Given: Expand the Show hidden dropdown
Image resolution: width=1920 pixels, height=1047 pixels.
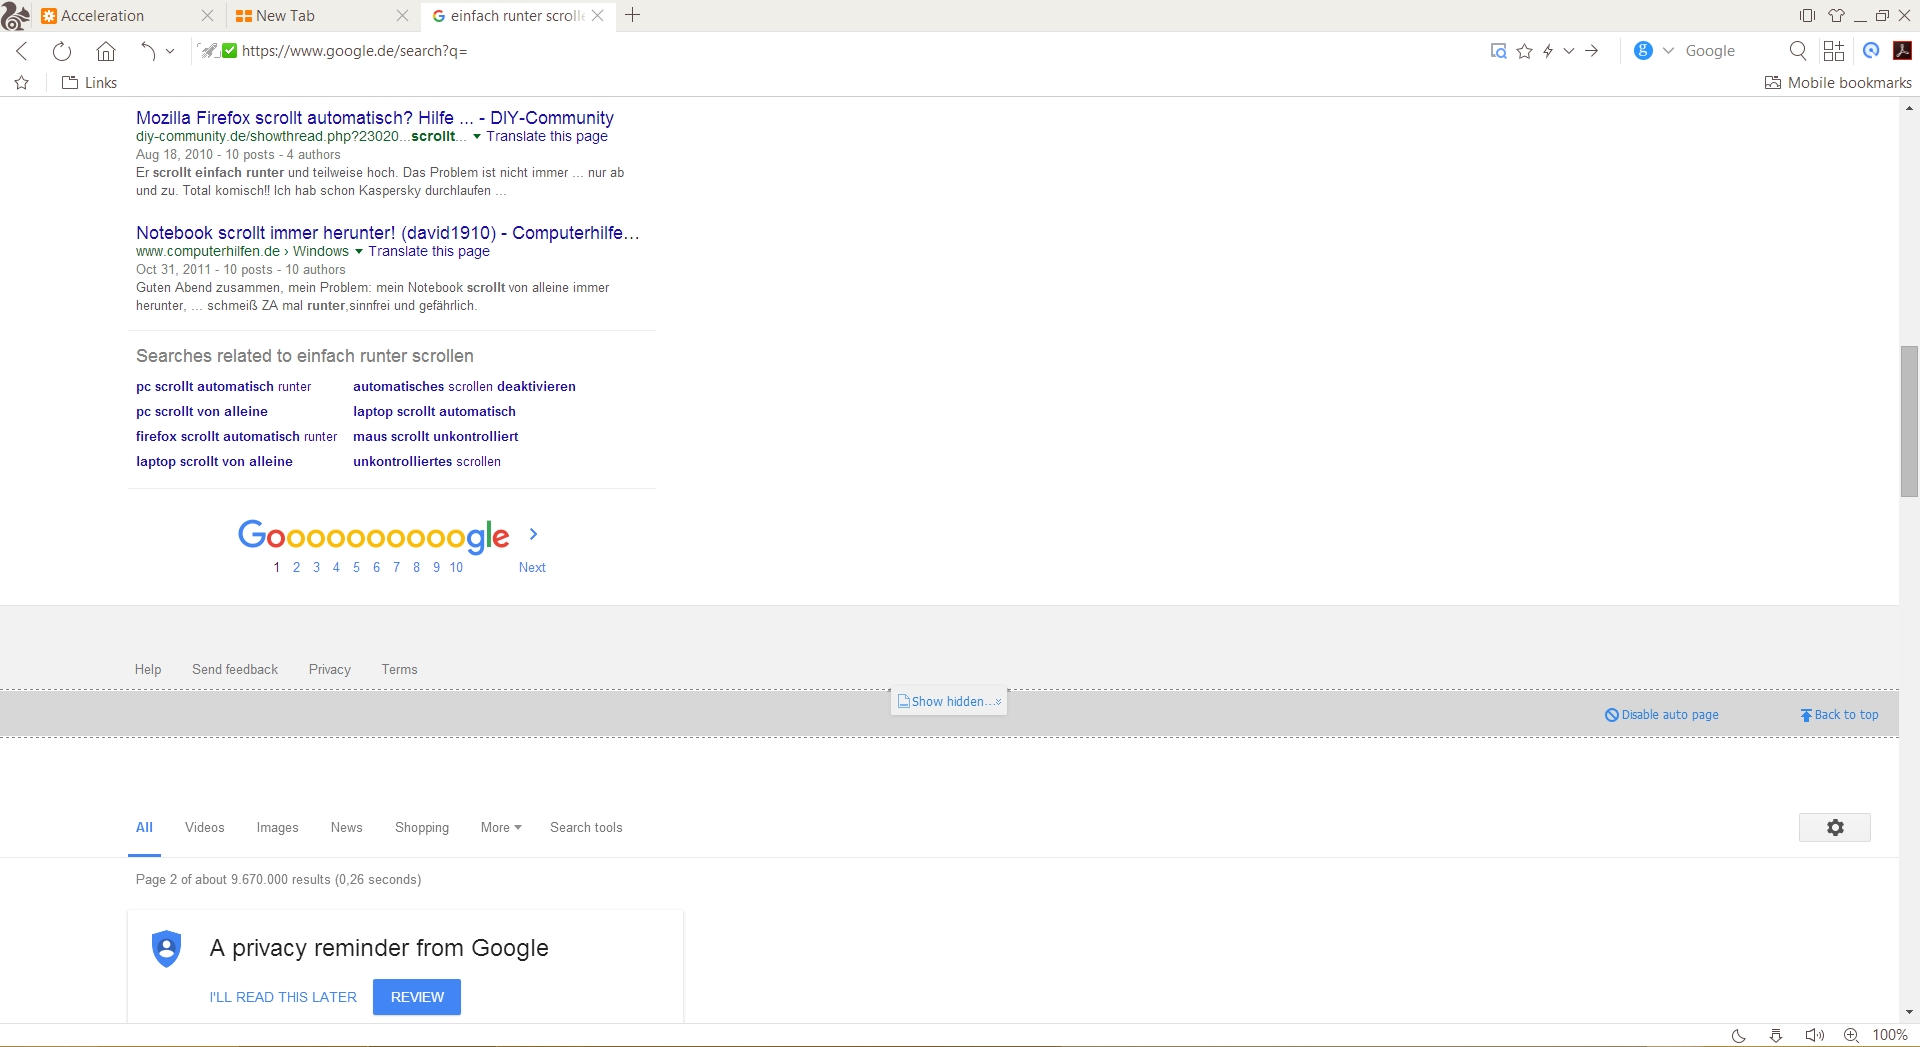Looking at the screenshot, I should click(949, 702).
